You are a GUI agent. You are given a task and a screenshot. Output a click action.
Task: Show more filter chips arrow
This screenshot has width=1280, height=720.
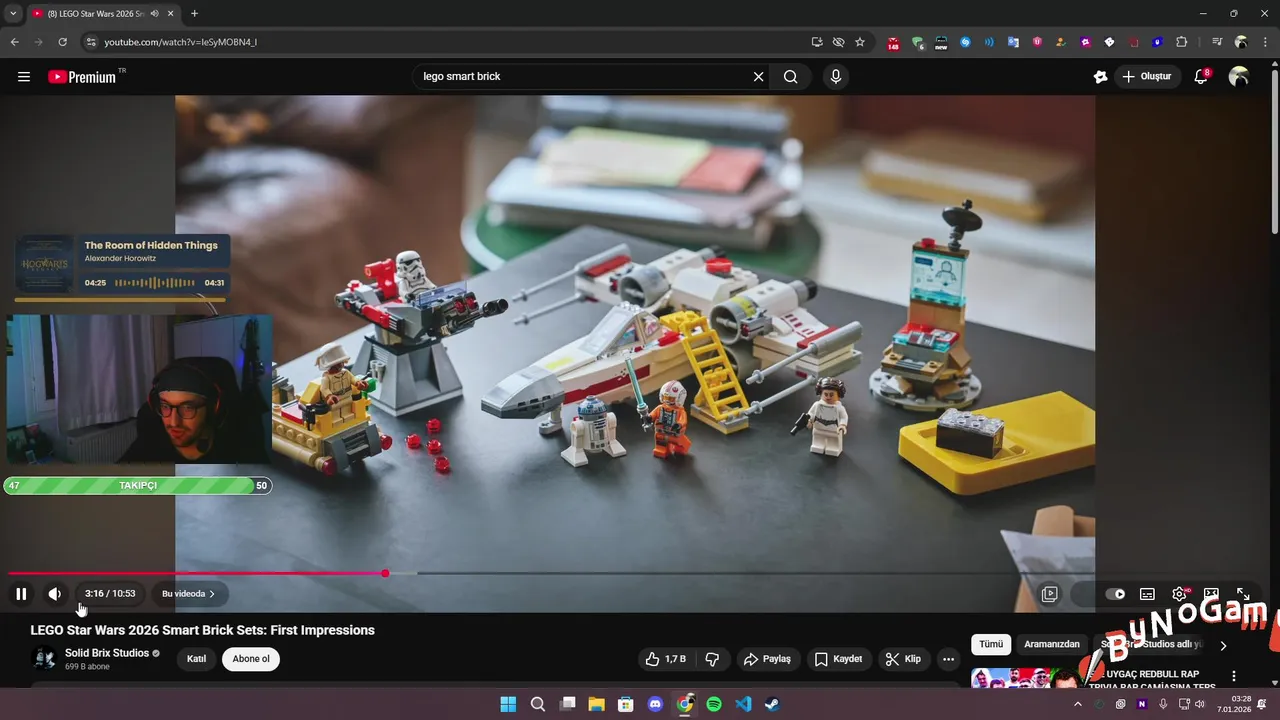1222,645
